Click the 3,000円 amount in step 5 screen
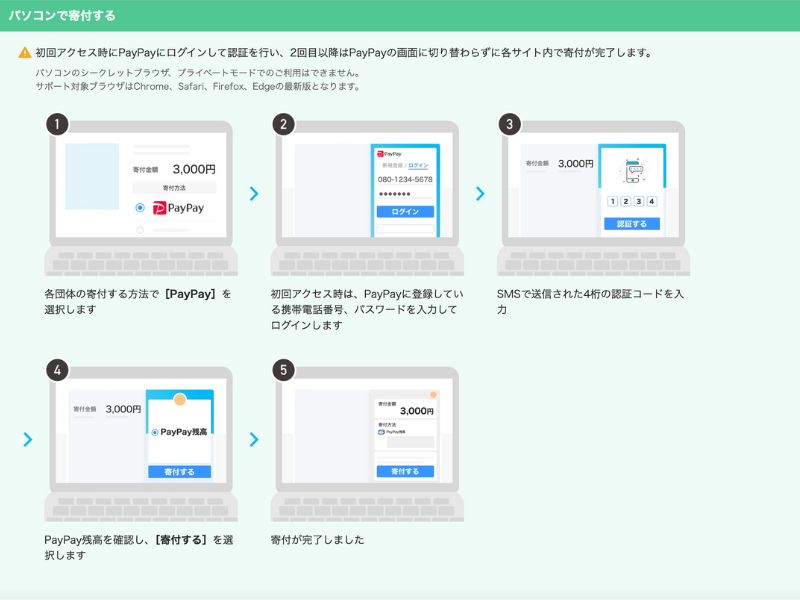The width and height of the screenshot is (800, 600). point(417,411)
